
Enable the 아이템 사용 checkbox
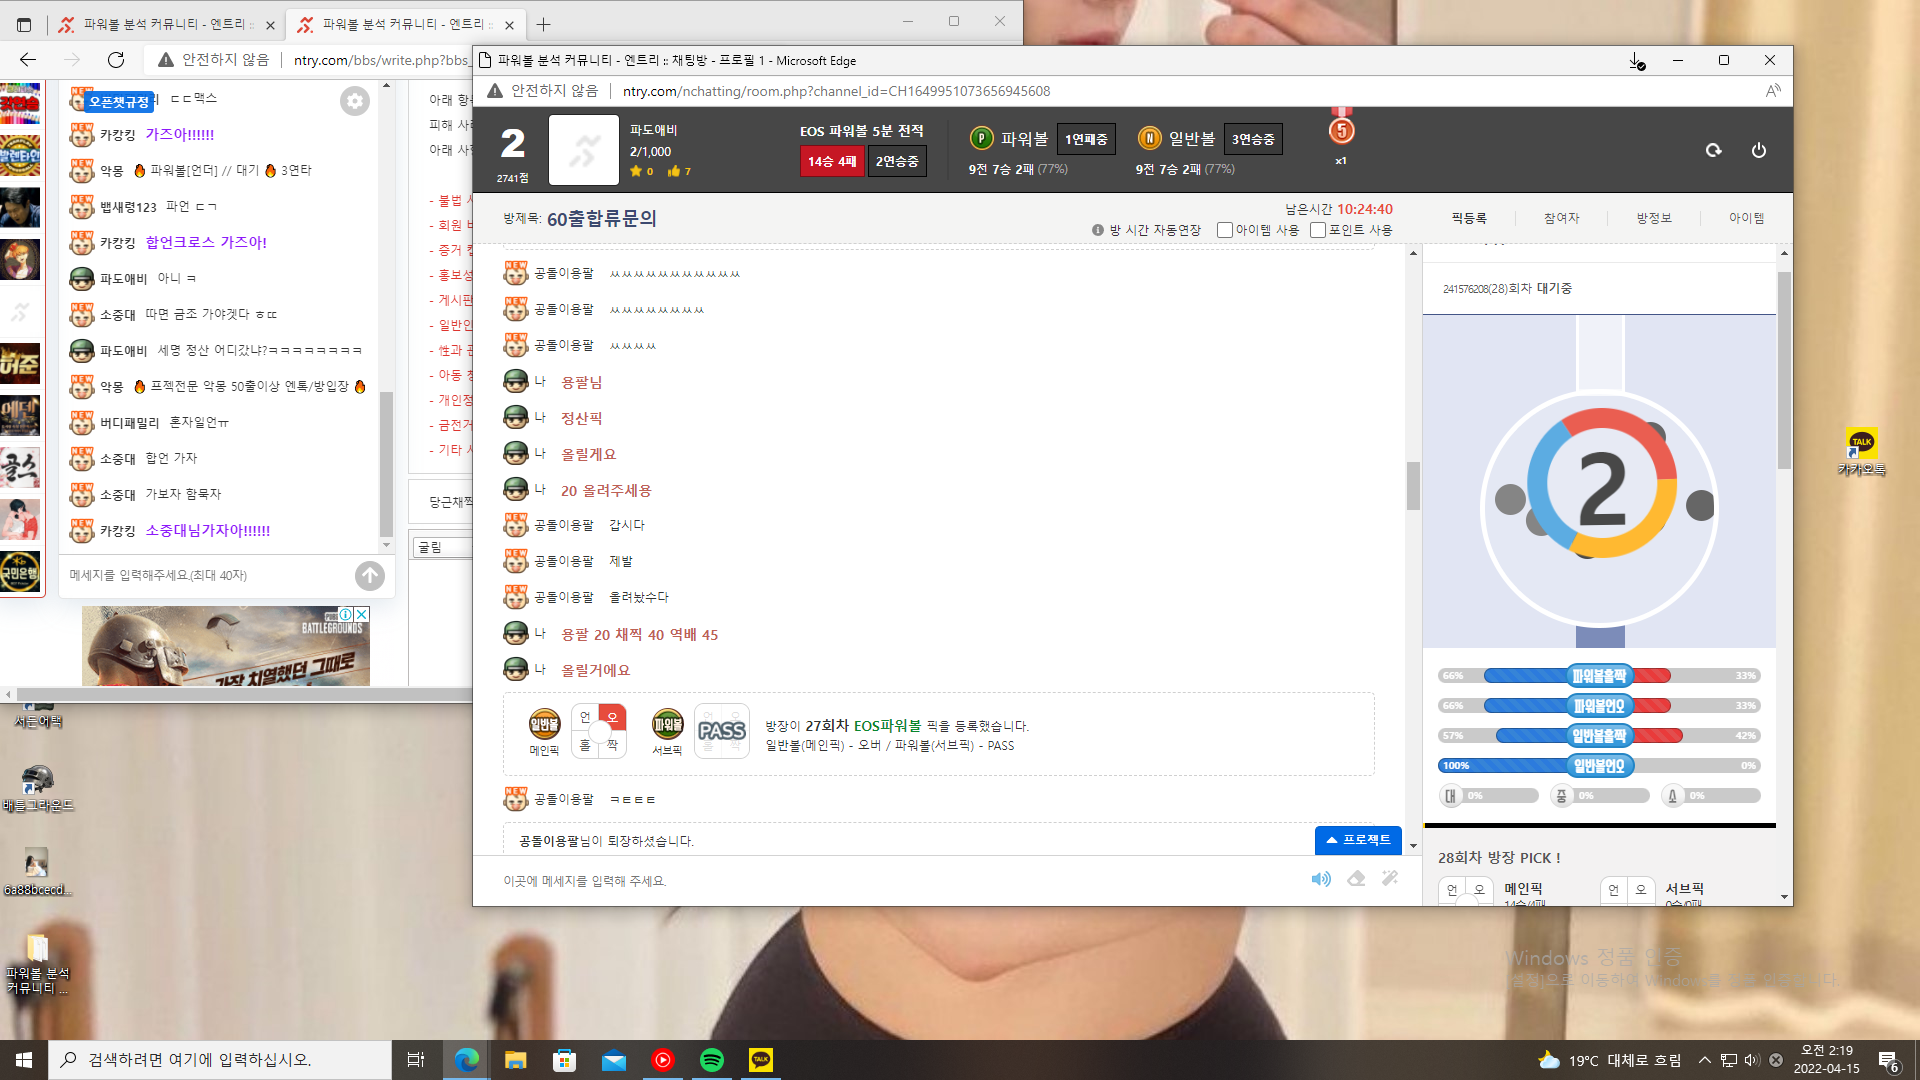(x=1225, y=230)
